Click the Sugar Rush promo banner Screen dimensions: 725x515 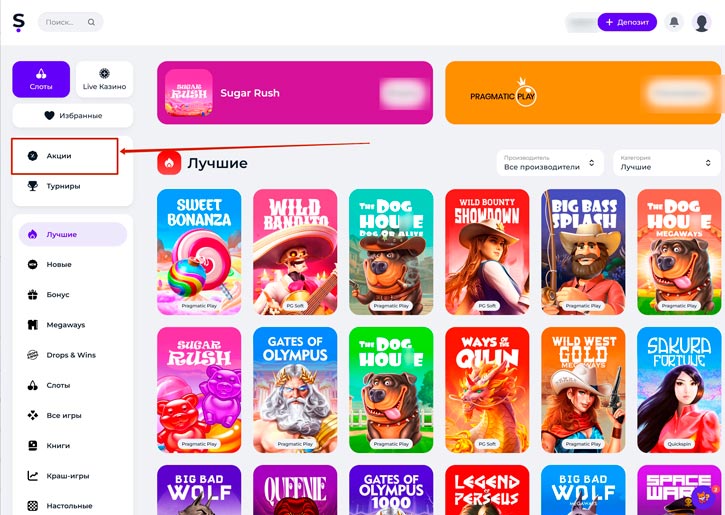click(x=295, y=92)
